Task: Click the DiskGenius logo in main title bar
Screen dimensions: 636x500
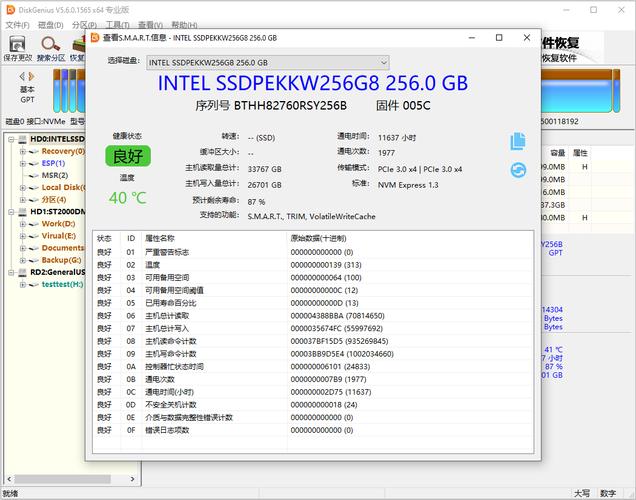Action: click(9, 8)
